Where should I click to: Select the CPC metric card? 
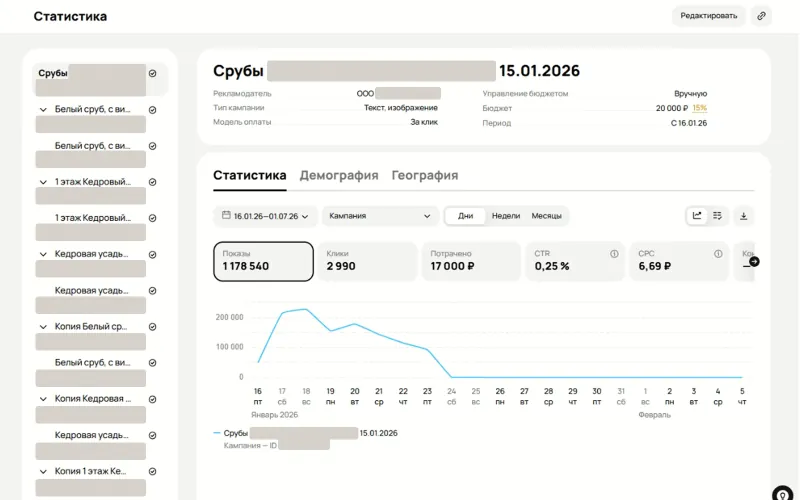(x=679, y=261)
